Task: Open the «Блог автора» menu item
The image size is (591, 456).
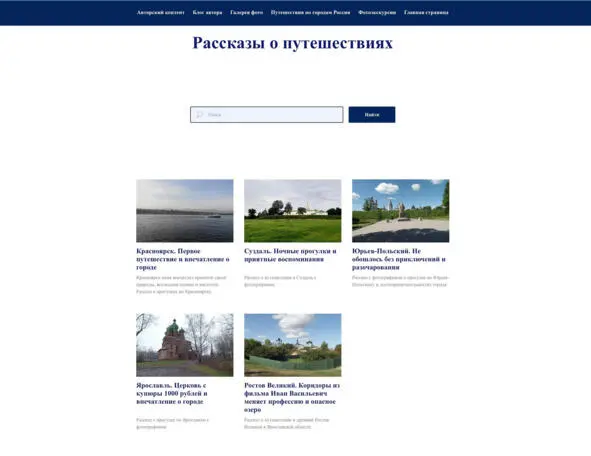Action: point(207,12)
